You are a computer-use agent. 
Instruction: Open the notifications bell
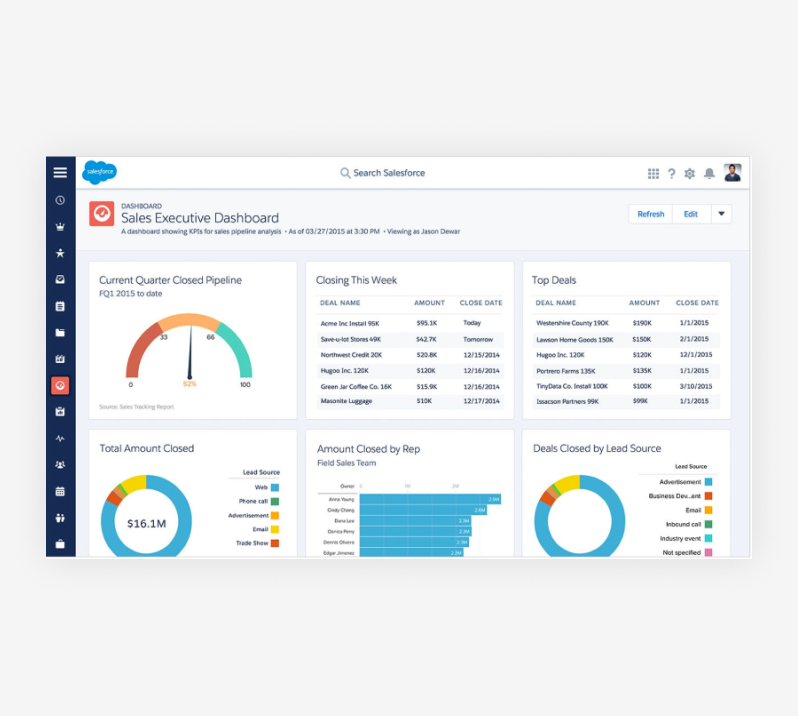point(709,174)
